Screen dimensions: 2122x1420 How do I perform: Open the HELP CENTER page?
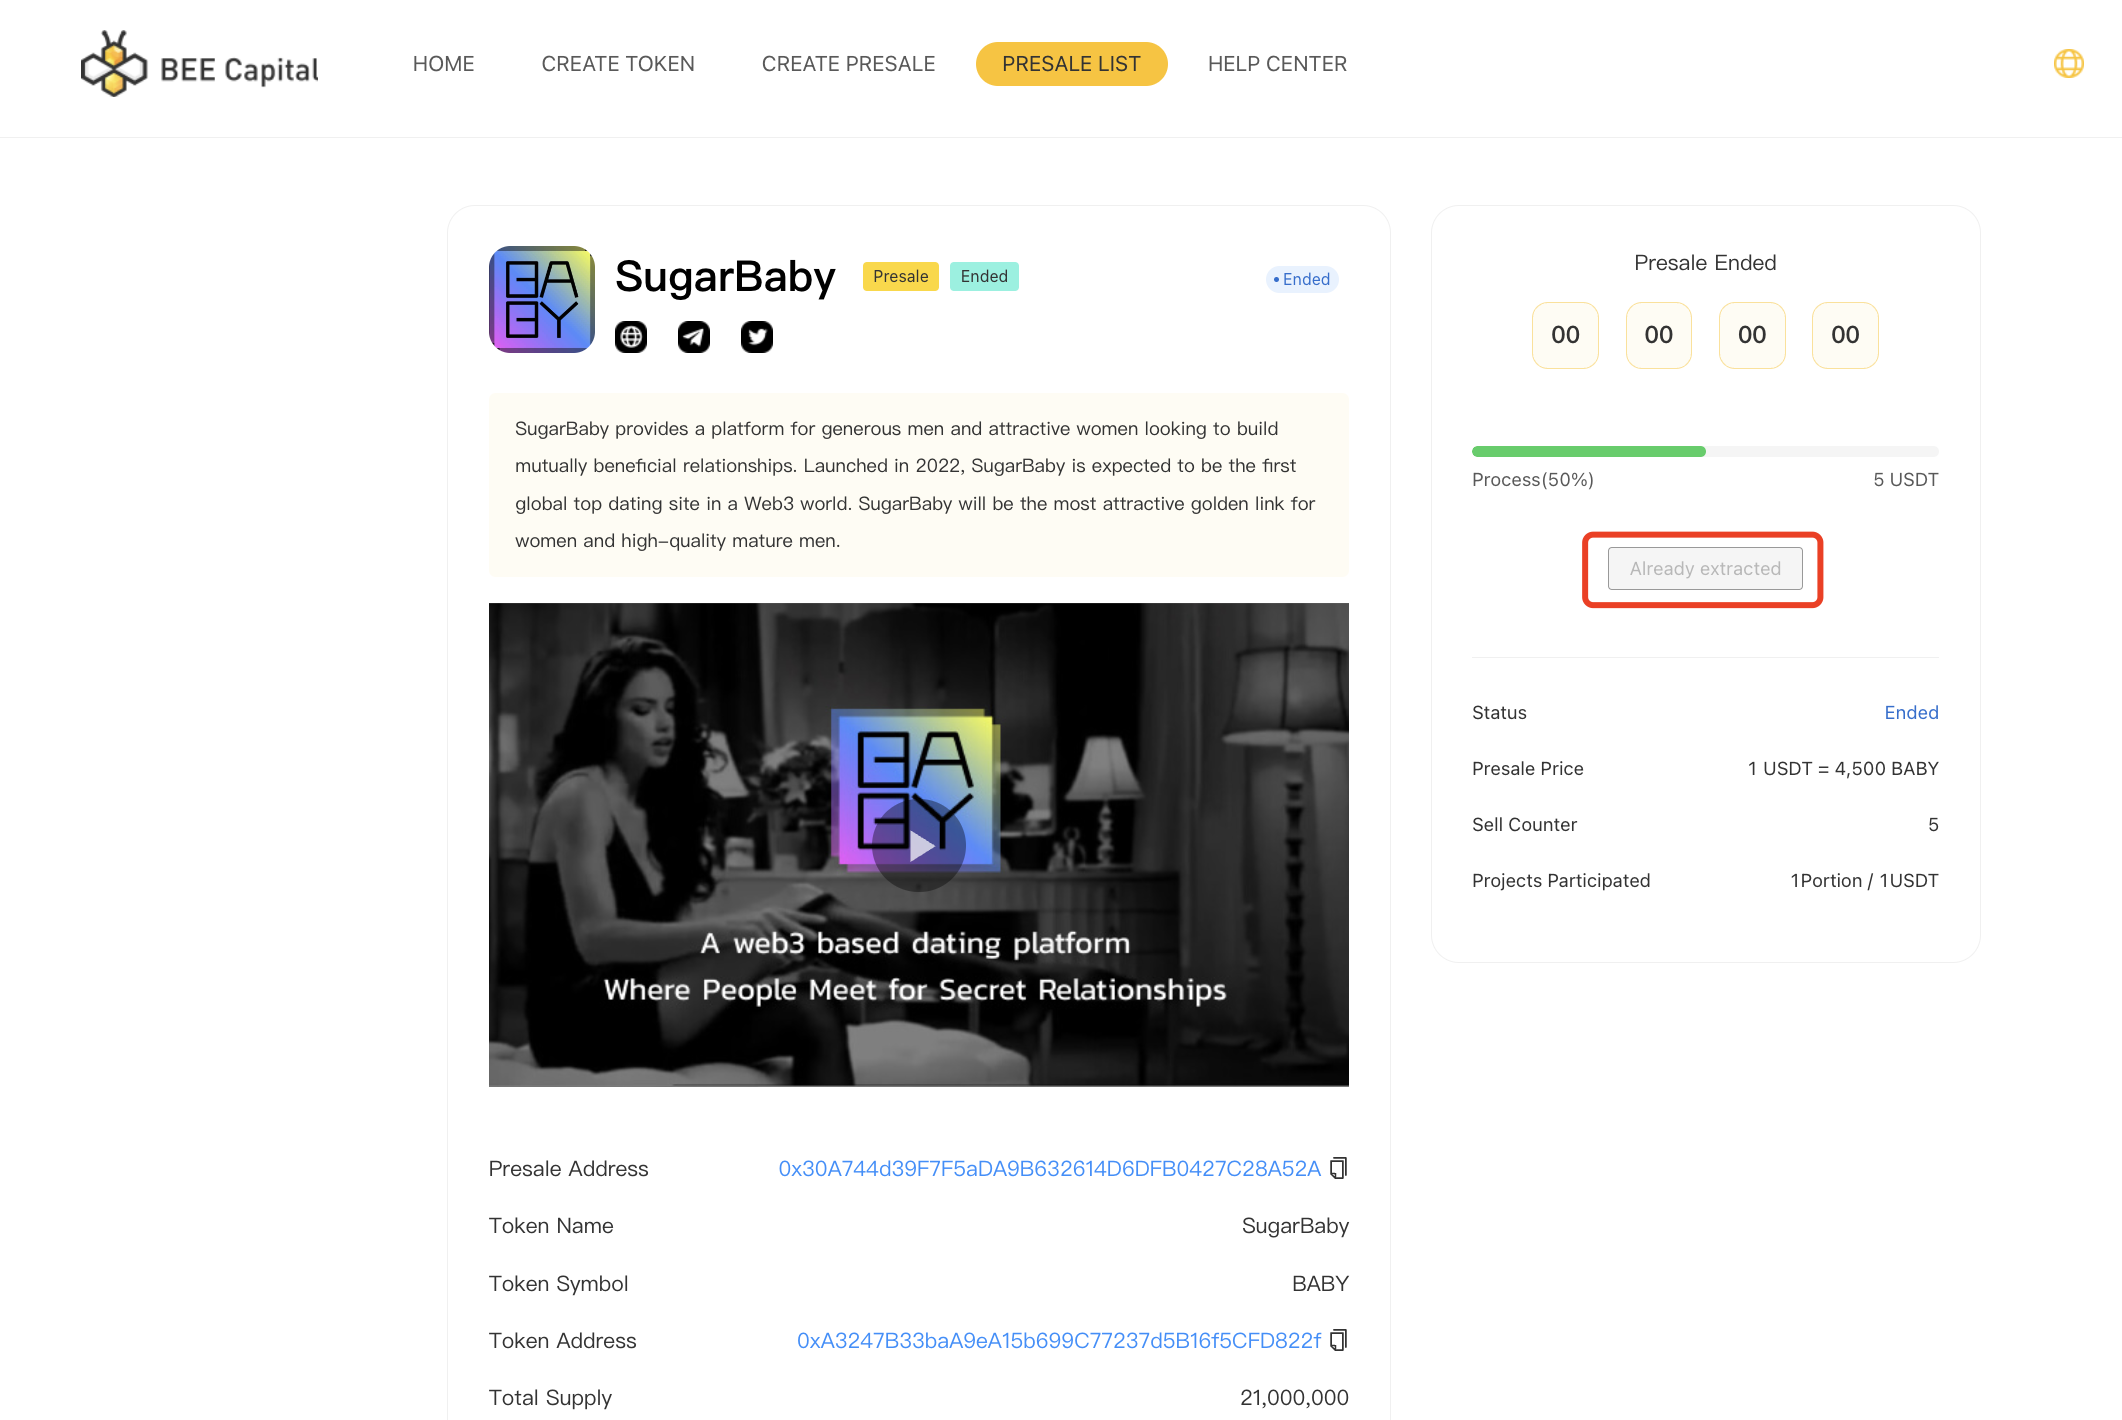[1277, 64]
